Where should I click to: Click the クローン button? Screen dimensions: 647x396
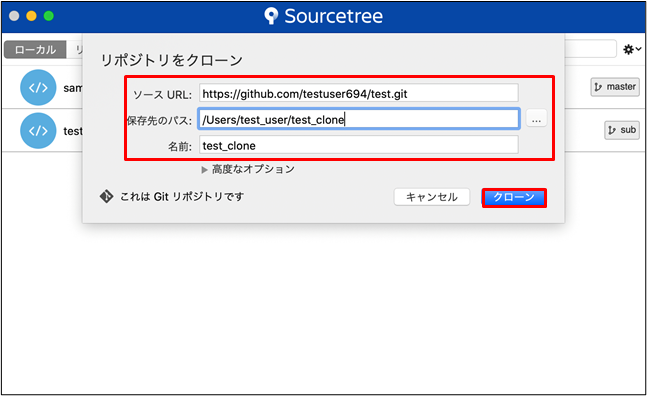pos(514,198)
